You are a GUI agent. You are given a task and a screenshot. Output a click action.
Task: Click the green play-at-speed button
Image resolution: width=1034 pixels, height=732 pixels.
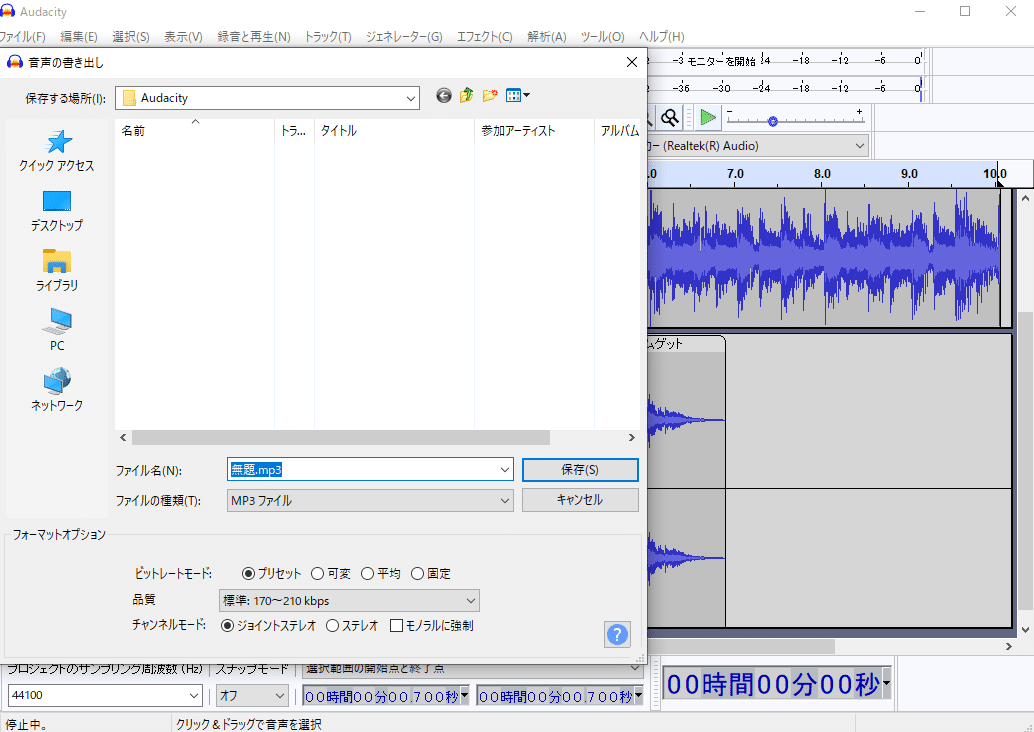[708, 117]
